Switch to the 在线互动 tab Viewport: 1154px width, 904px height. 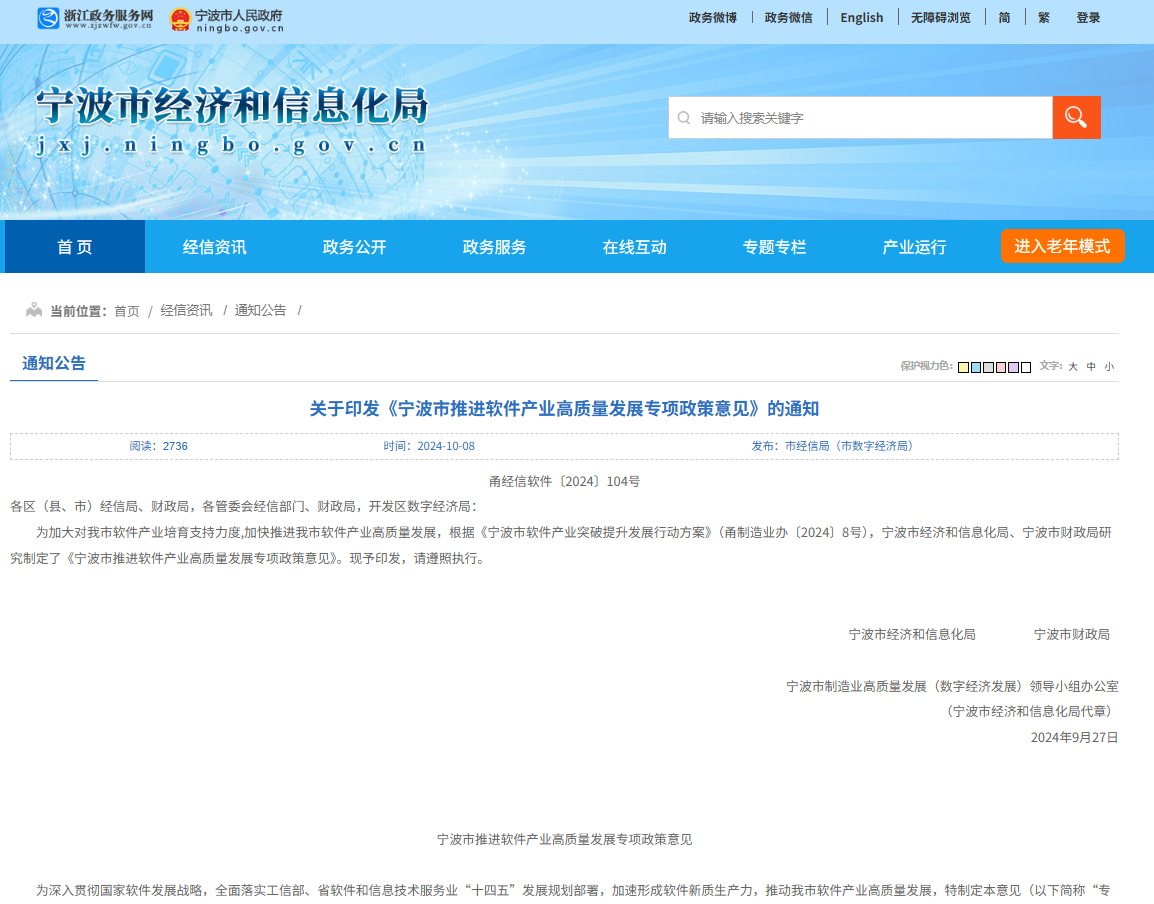(633, 246)
